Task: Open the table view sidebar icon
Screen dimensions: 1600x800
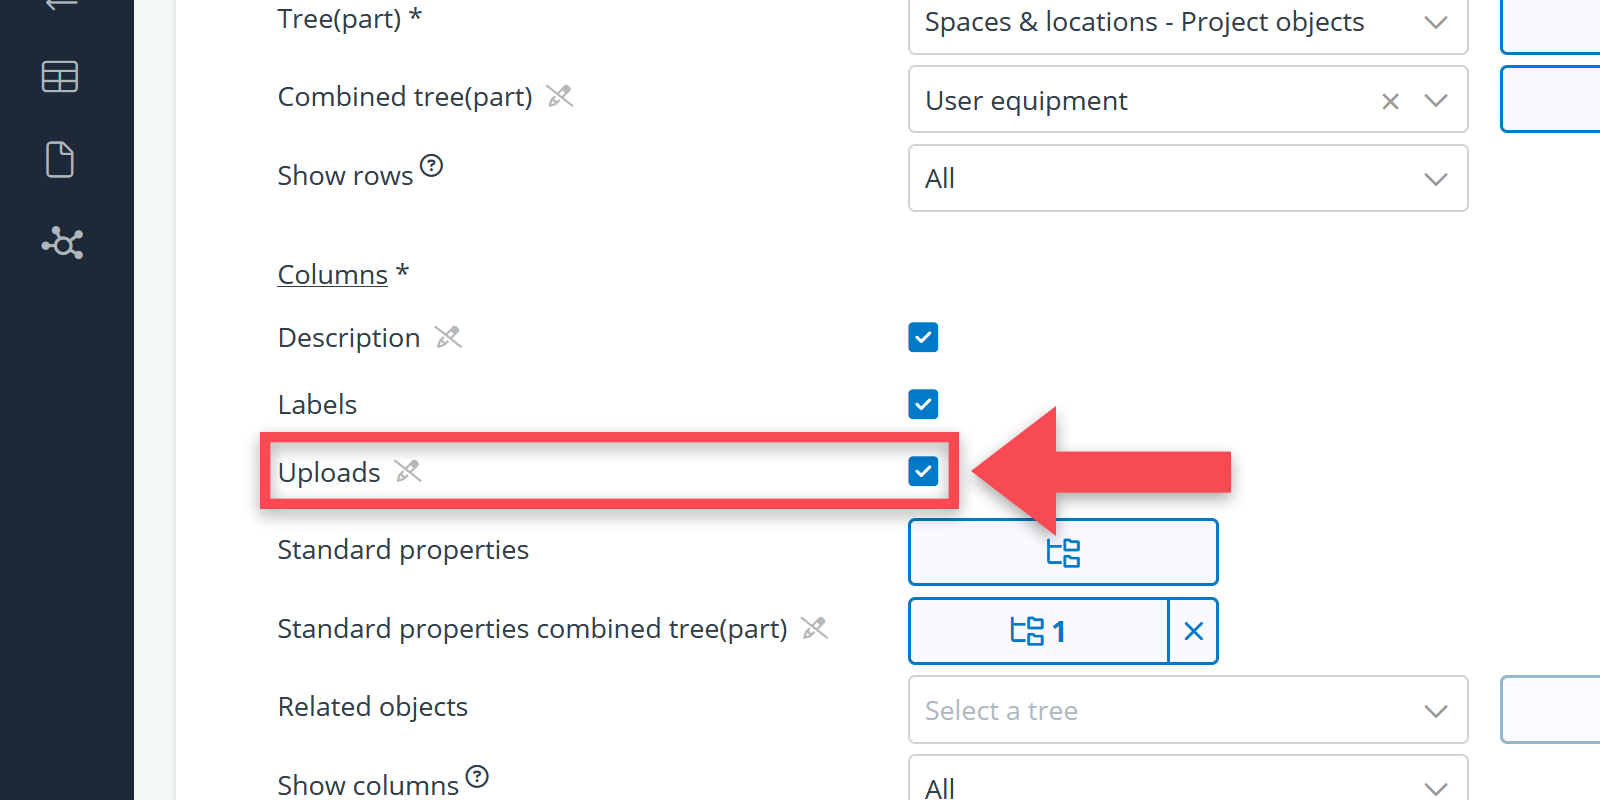Action: (x=60, y=77)
